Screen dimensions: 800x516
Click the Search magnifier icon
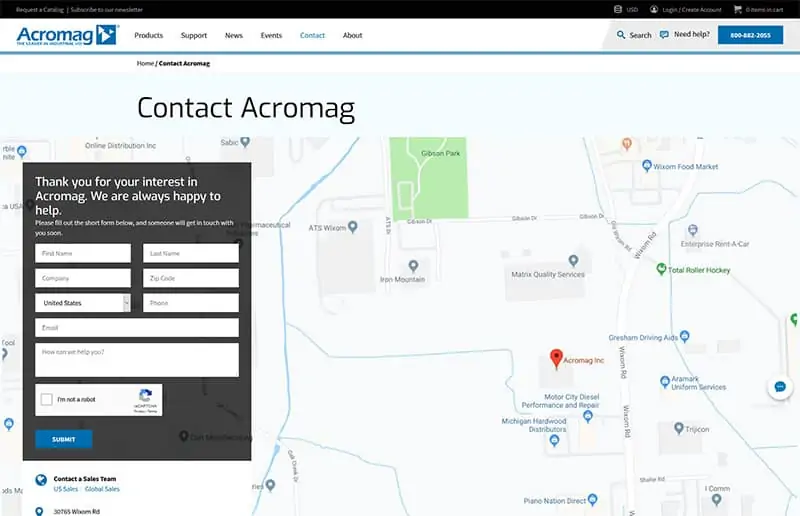[621, 35]
